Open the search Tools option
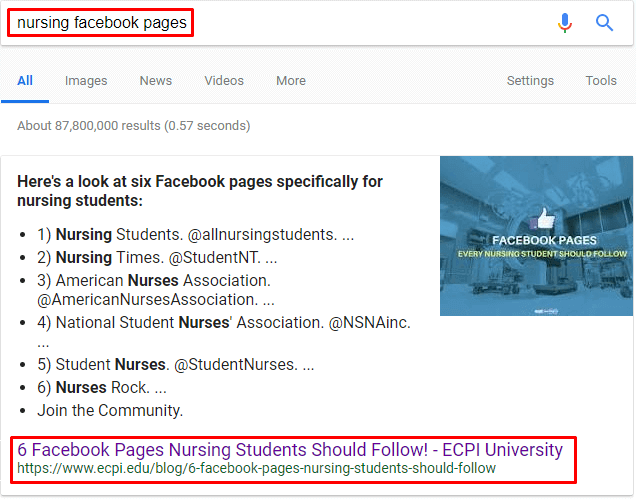The image size is (636, 499). [601, 81]
